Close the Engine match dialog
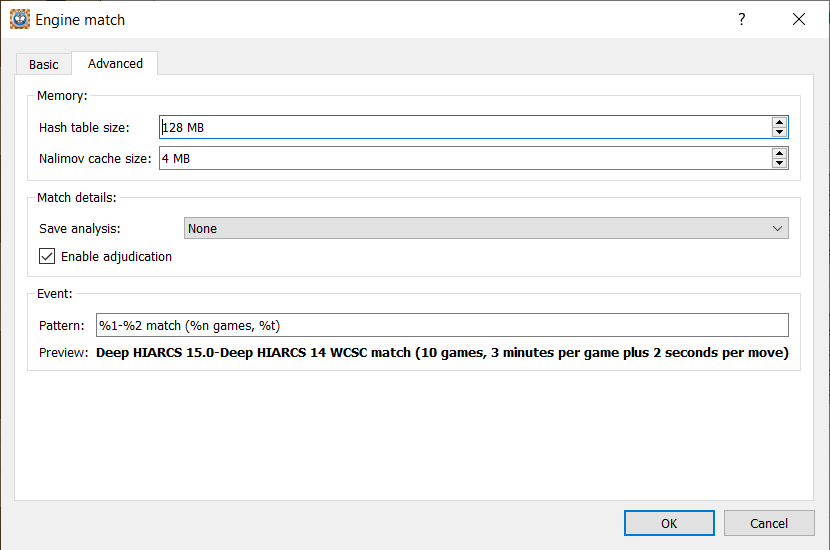The width and height of the screenshot is (830, 550). click(x=798, y=19)
